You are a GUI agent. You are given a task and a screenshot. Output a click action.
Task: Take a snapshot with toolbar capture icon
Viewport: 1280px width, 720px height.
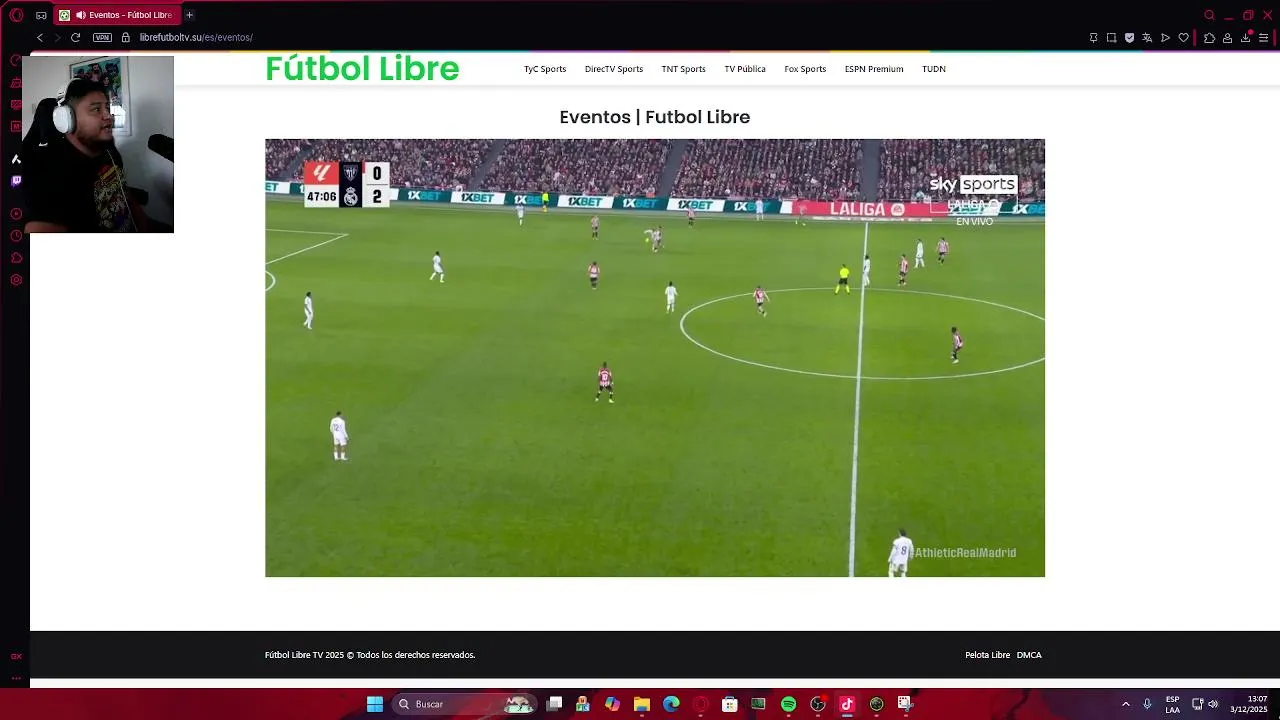pyautogui.click(x=1111, y=38)
